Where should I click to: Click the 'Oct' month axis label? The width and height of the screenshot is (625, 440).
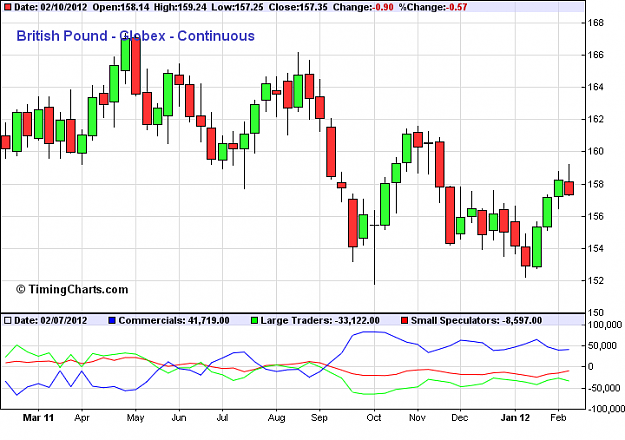point(374,418)
